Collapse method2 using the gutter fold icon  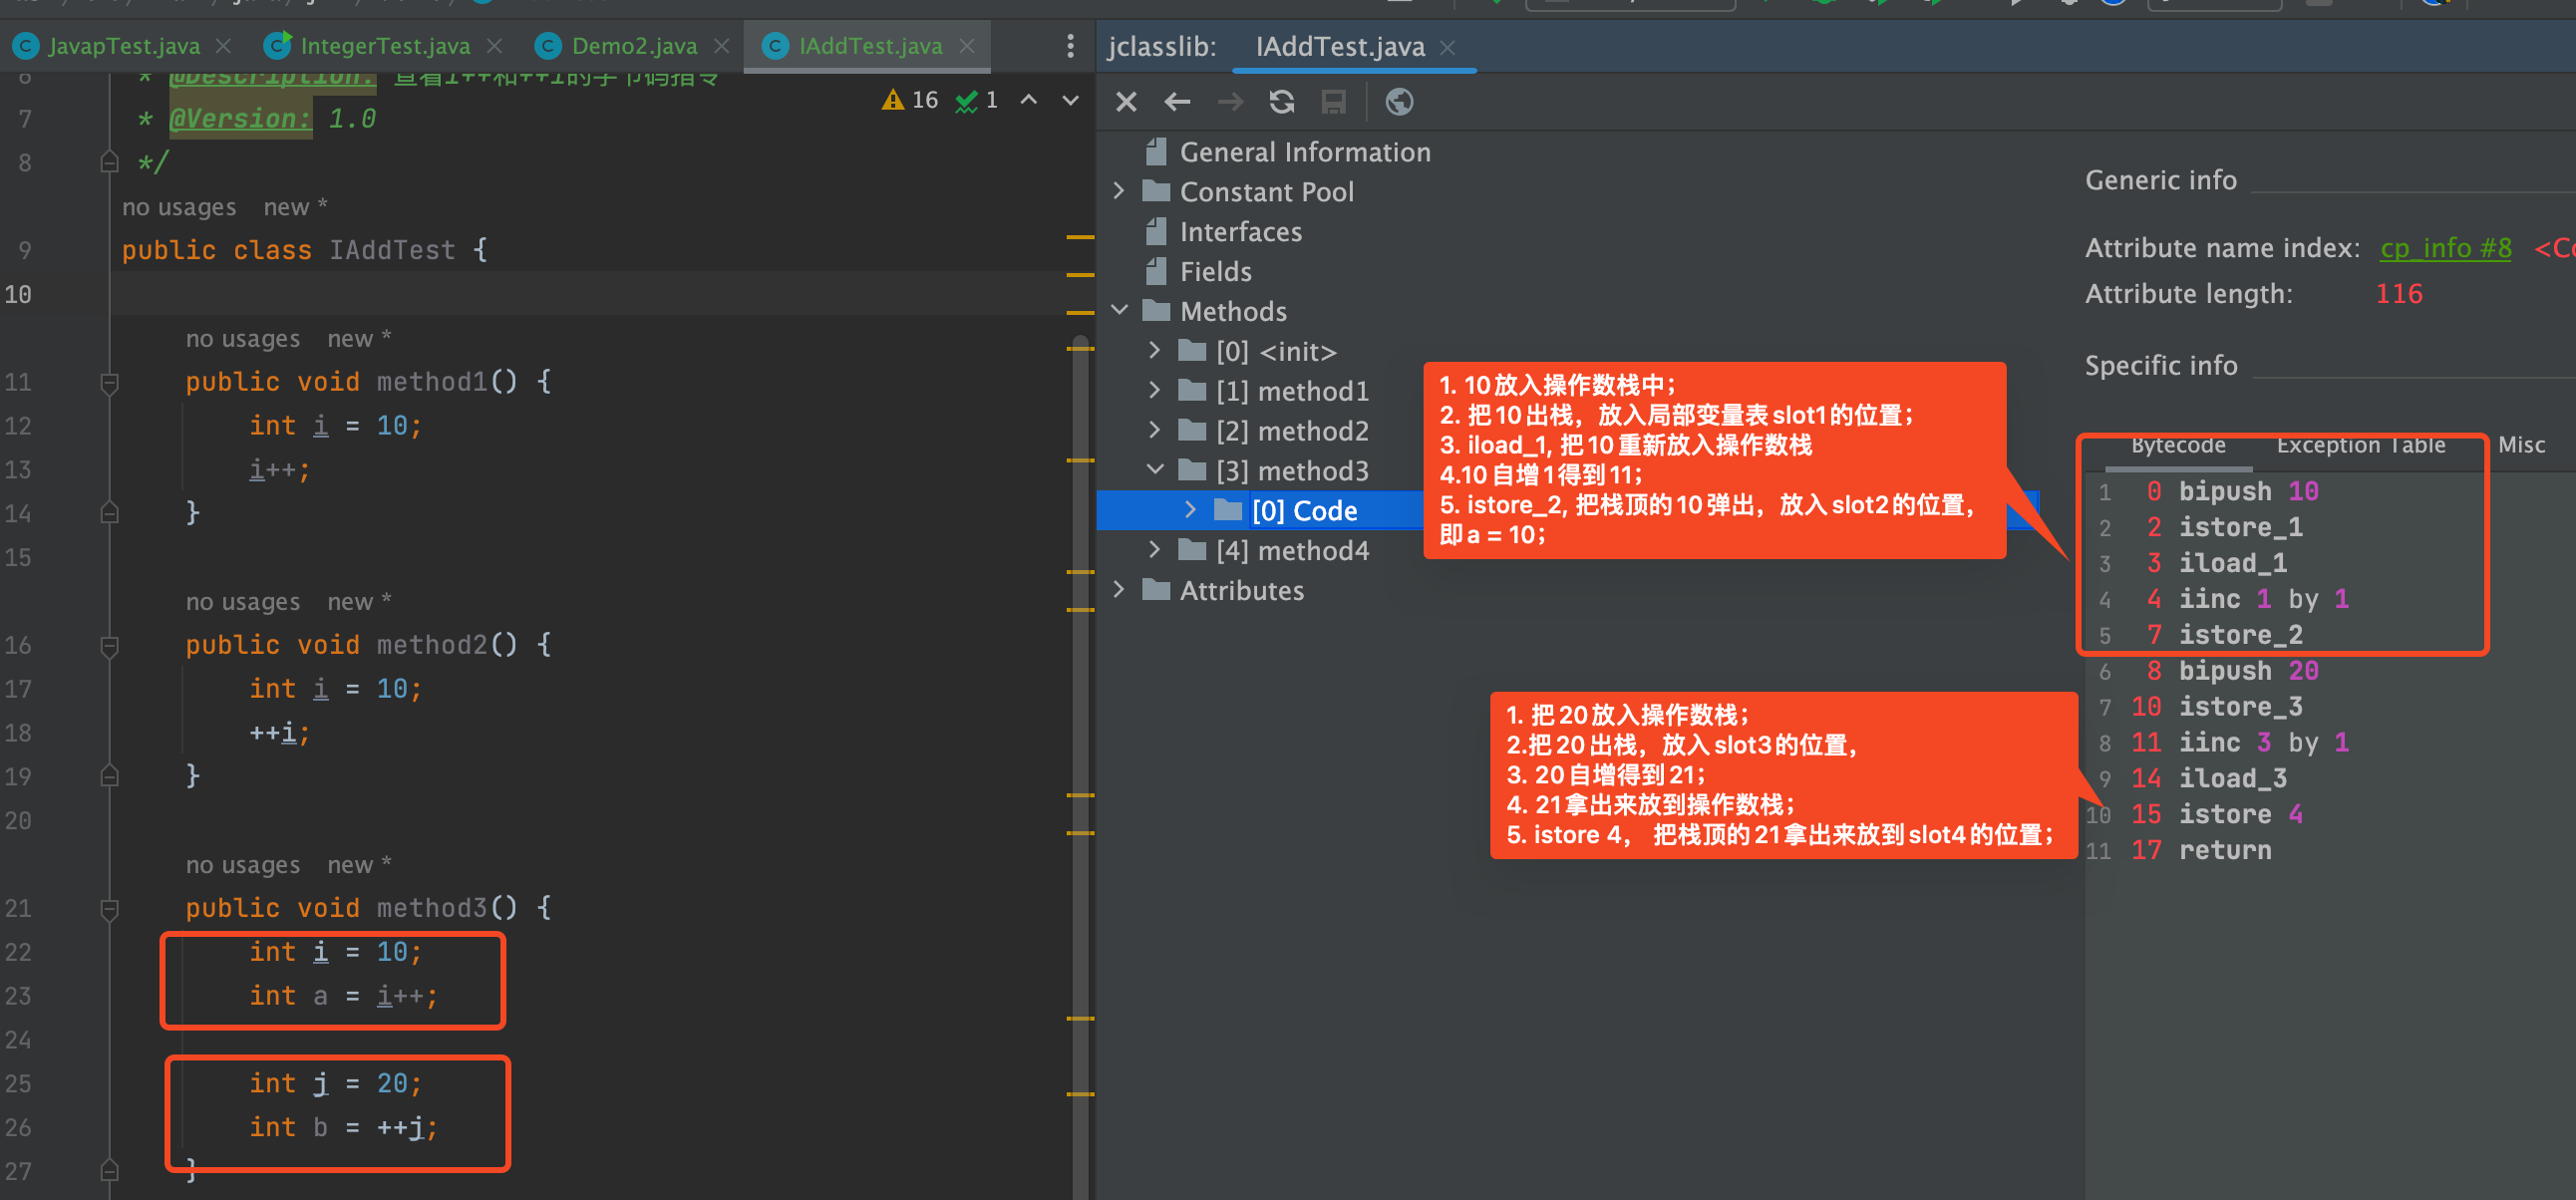pyautogui.click(x=110, y=646)
